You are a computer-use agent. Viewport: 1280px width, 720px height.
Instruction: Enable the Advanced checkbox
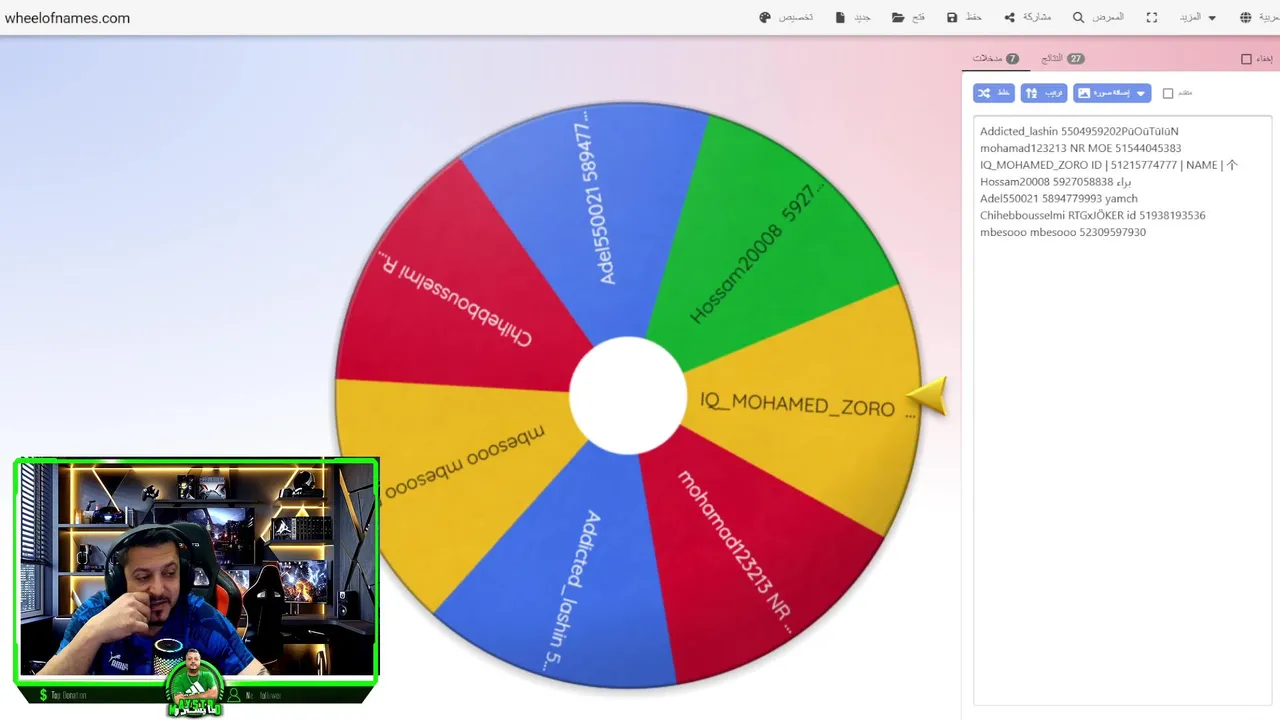click(1168, 93)
